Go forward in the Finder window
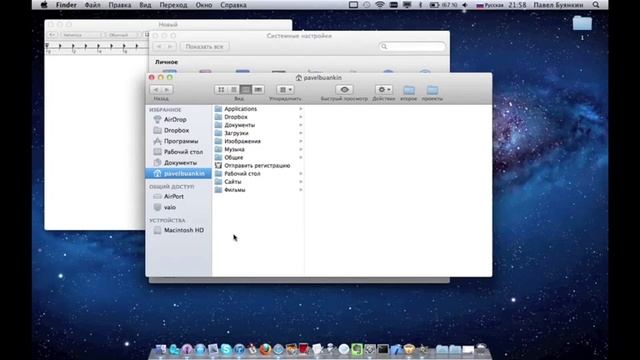The width and height of the screenshot is (640, 360). [x=167, y=90]
